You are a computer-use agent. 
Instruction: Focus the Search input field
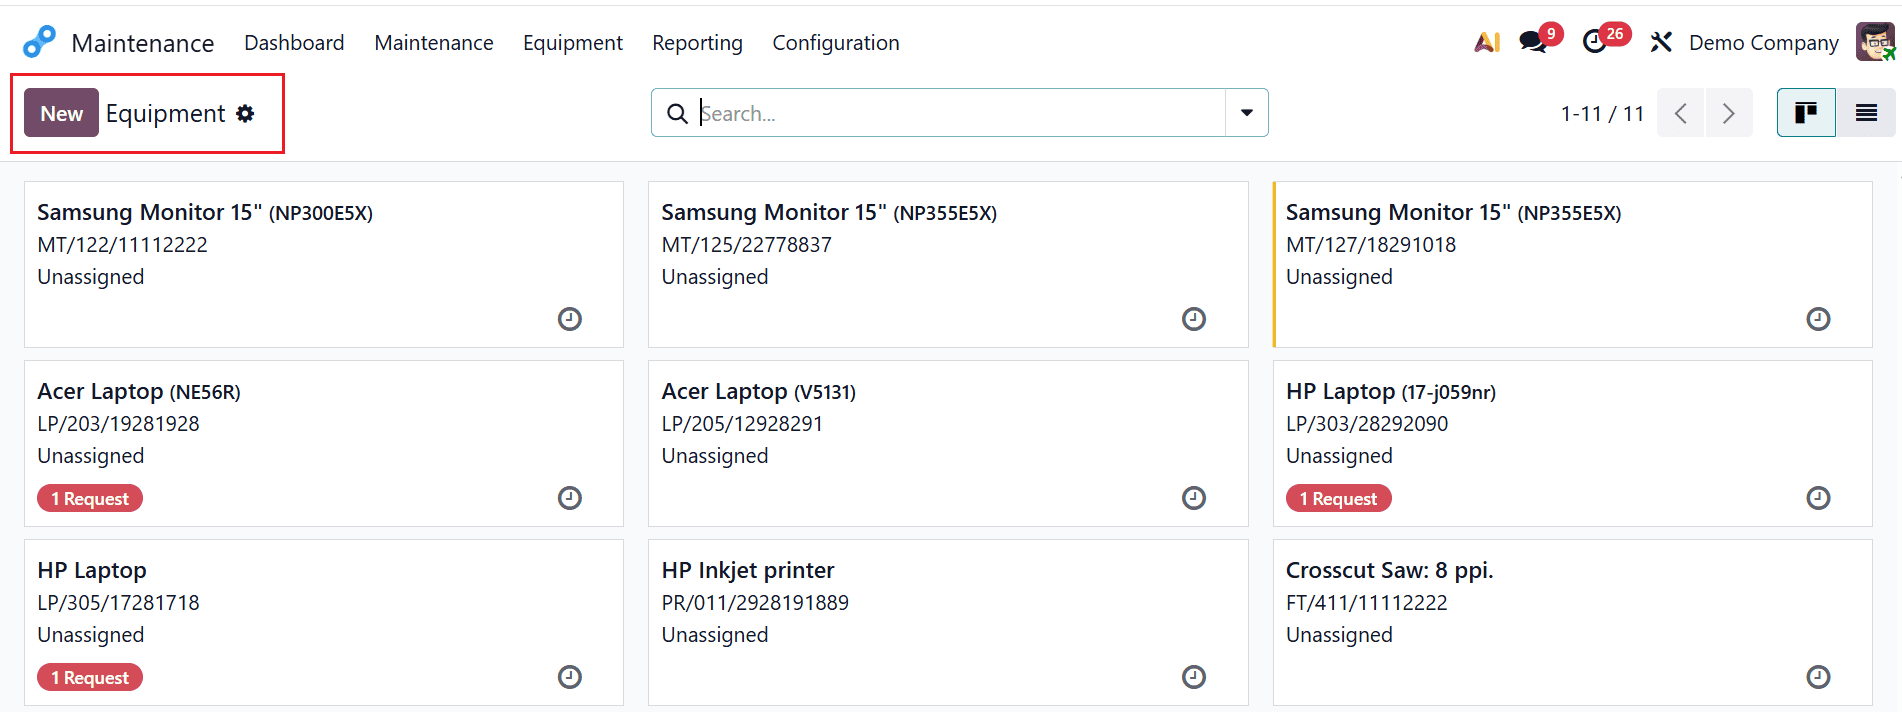pos(960,113)
